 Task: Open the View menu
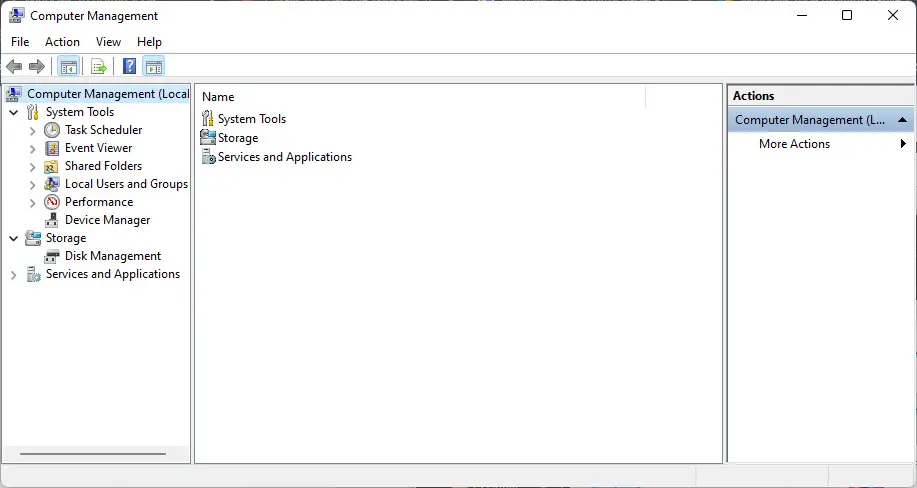[108, 42]
